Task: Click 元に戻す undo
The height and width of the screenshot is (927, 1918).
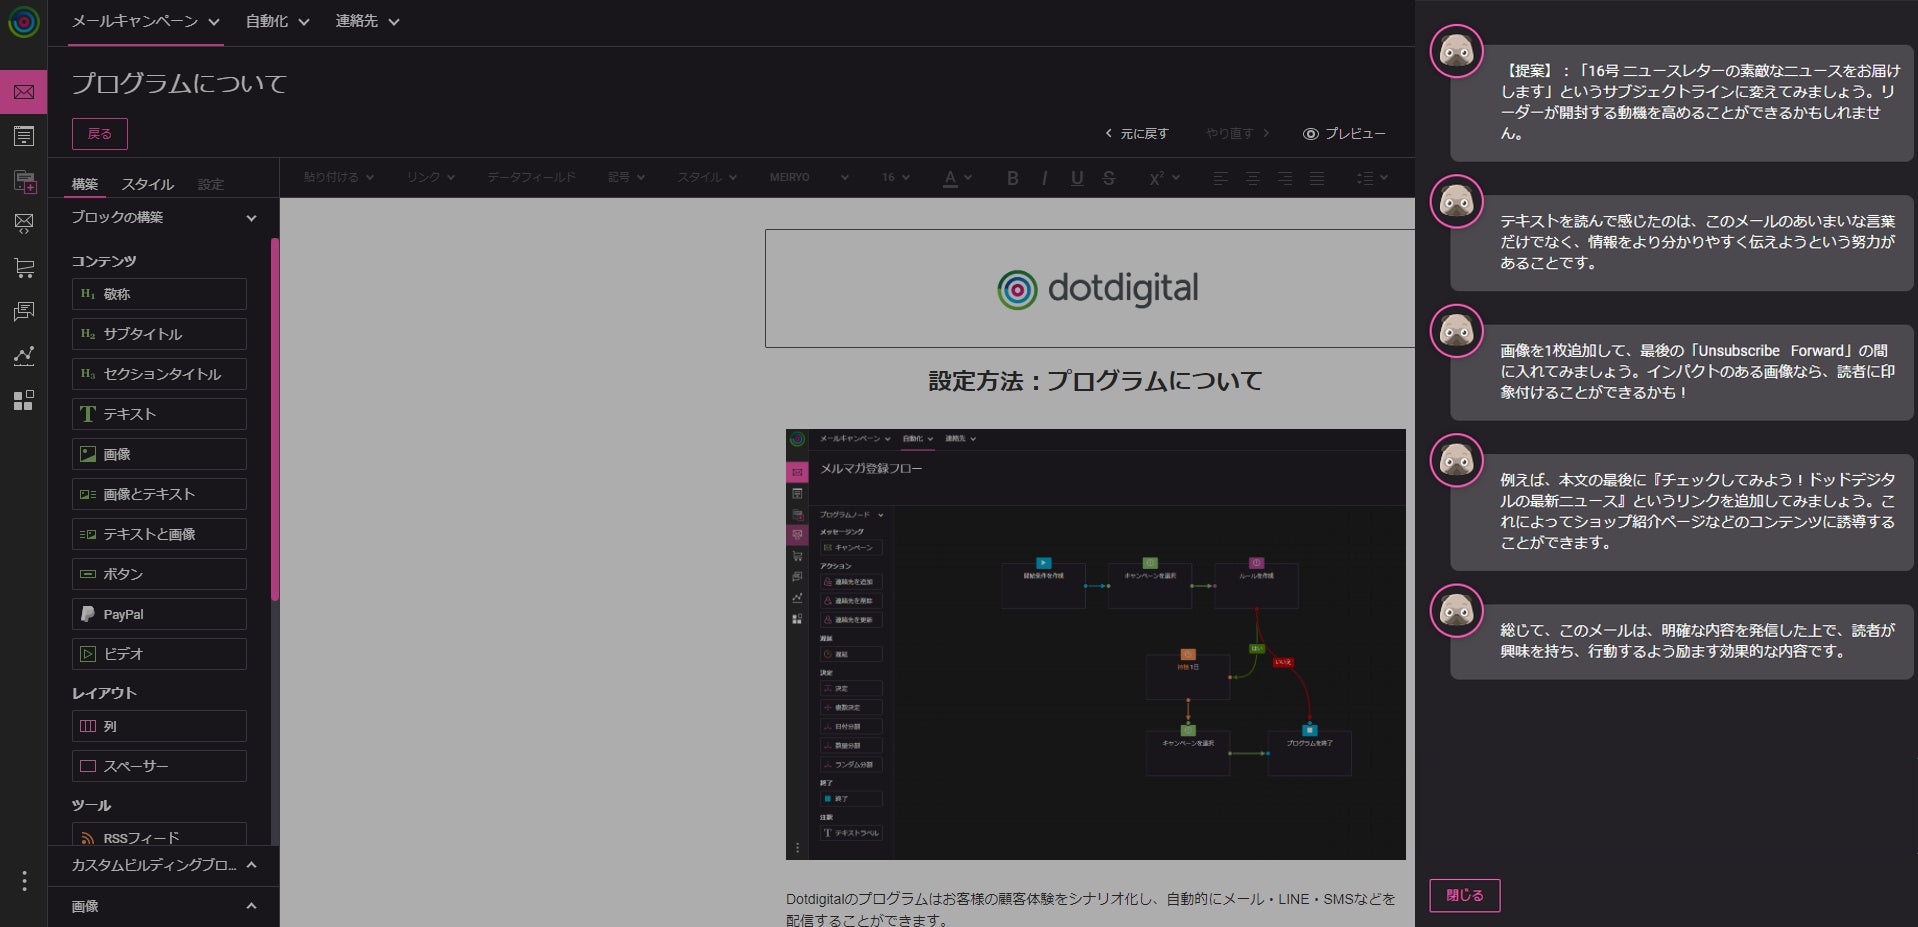Action: [1137, 133]
